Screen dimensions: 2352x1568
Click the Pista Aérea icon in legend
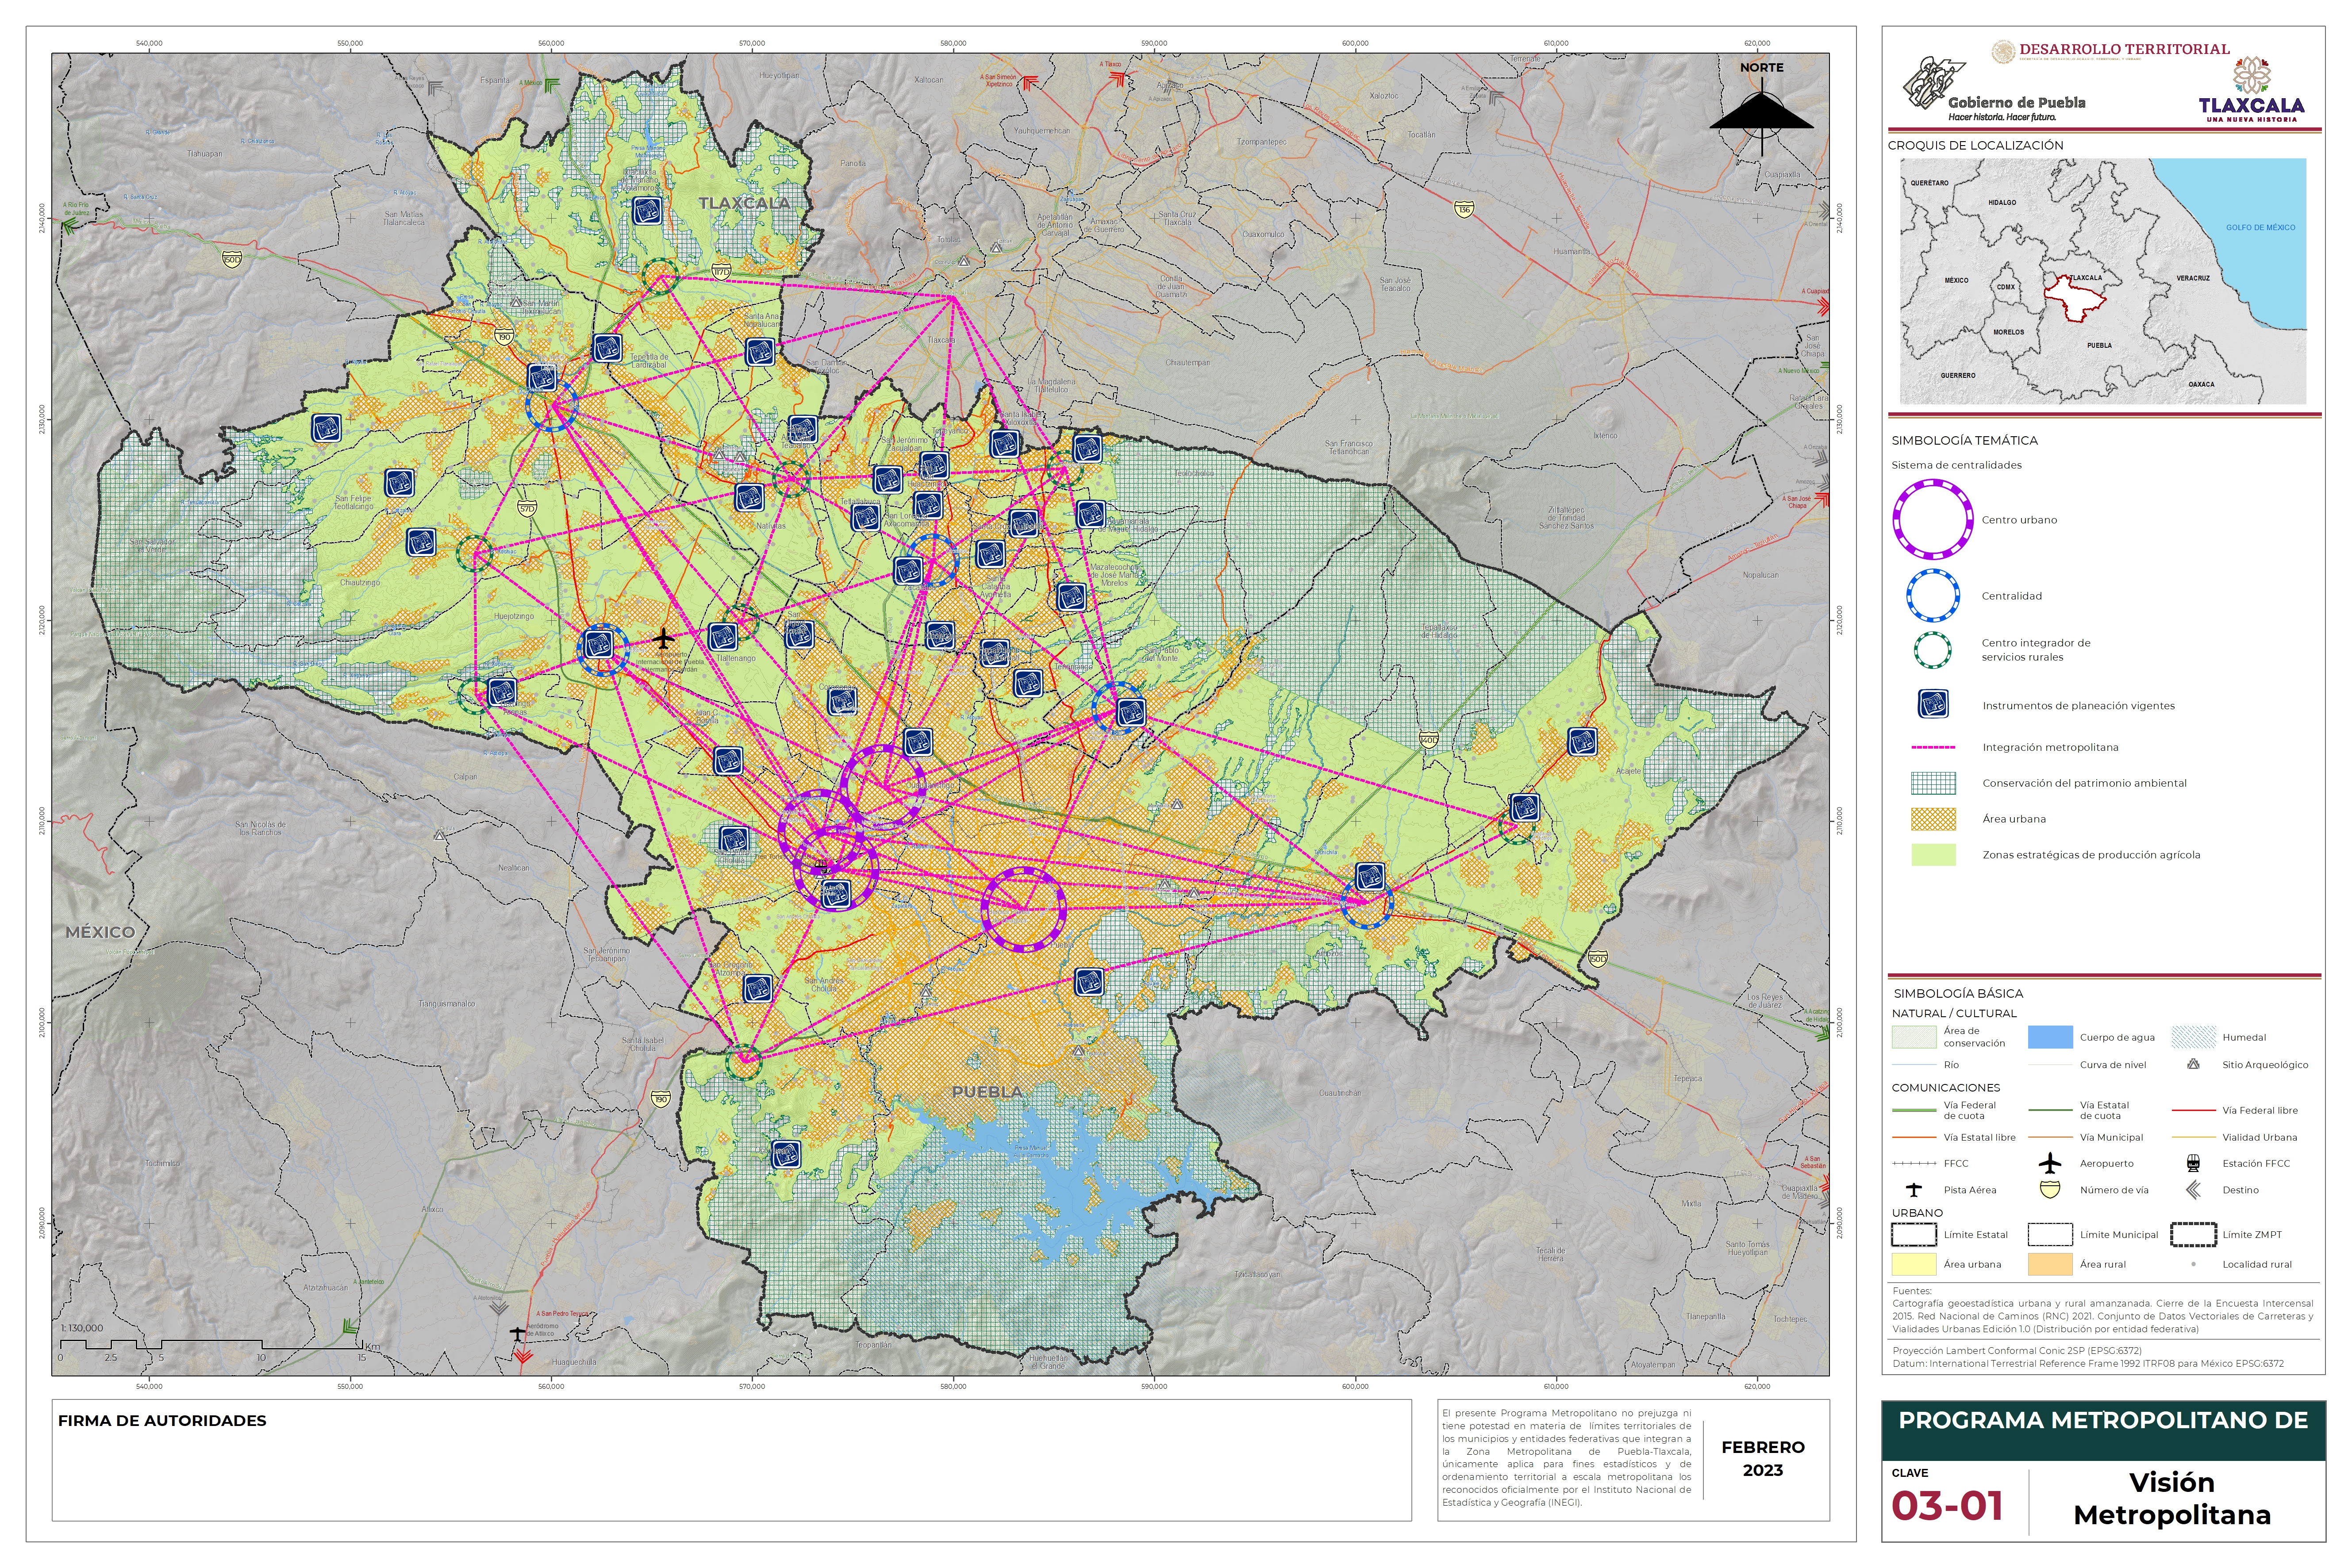pos(1914,1190)
